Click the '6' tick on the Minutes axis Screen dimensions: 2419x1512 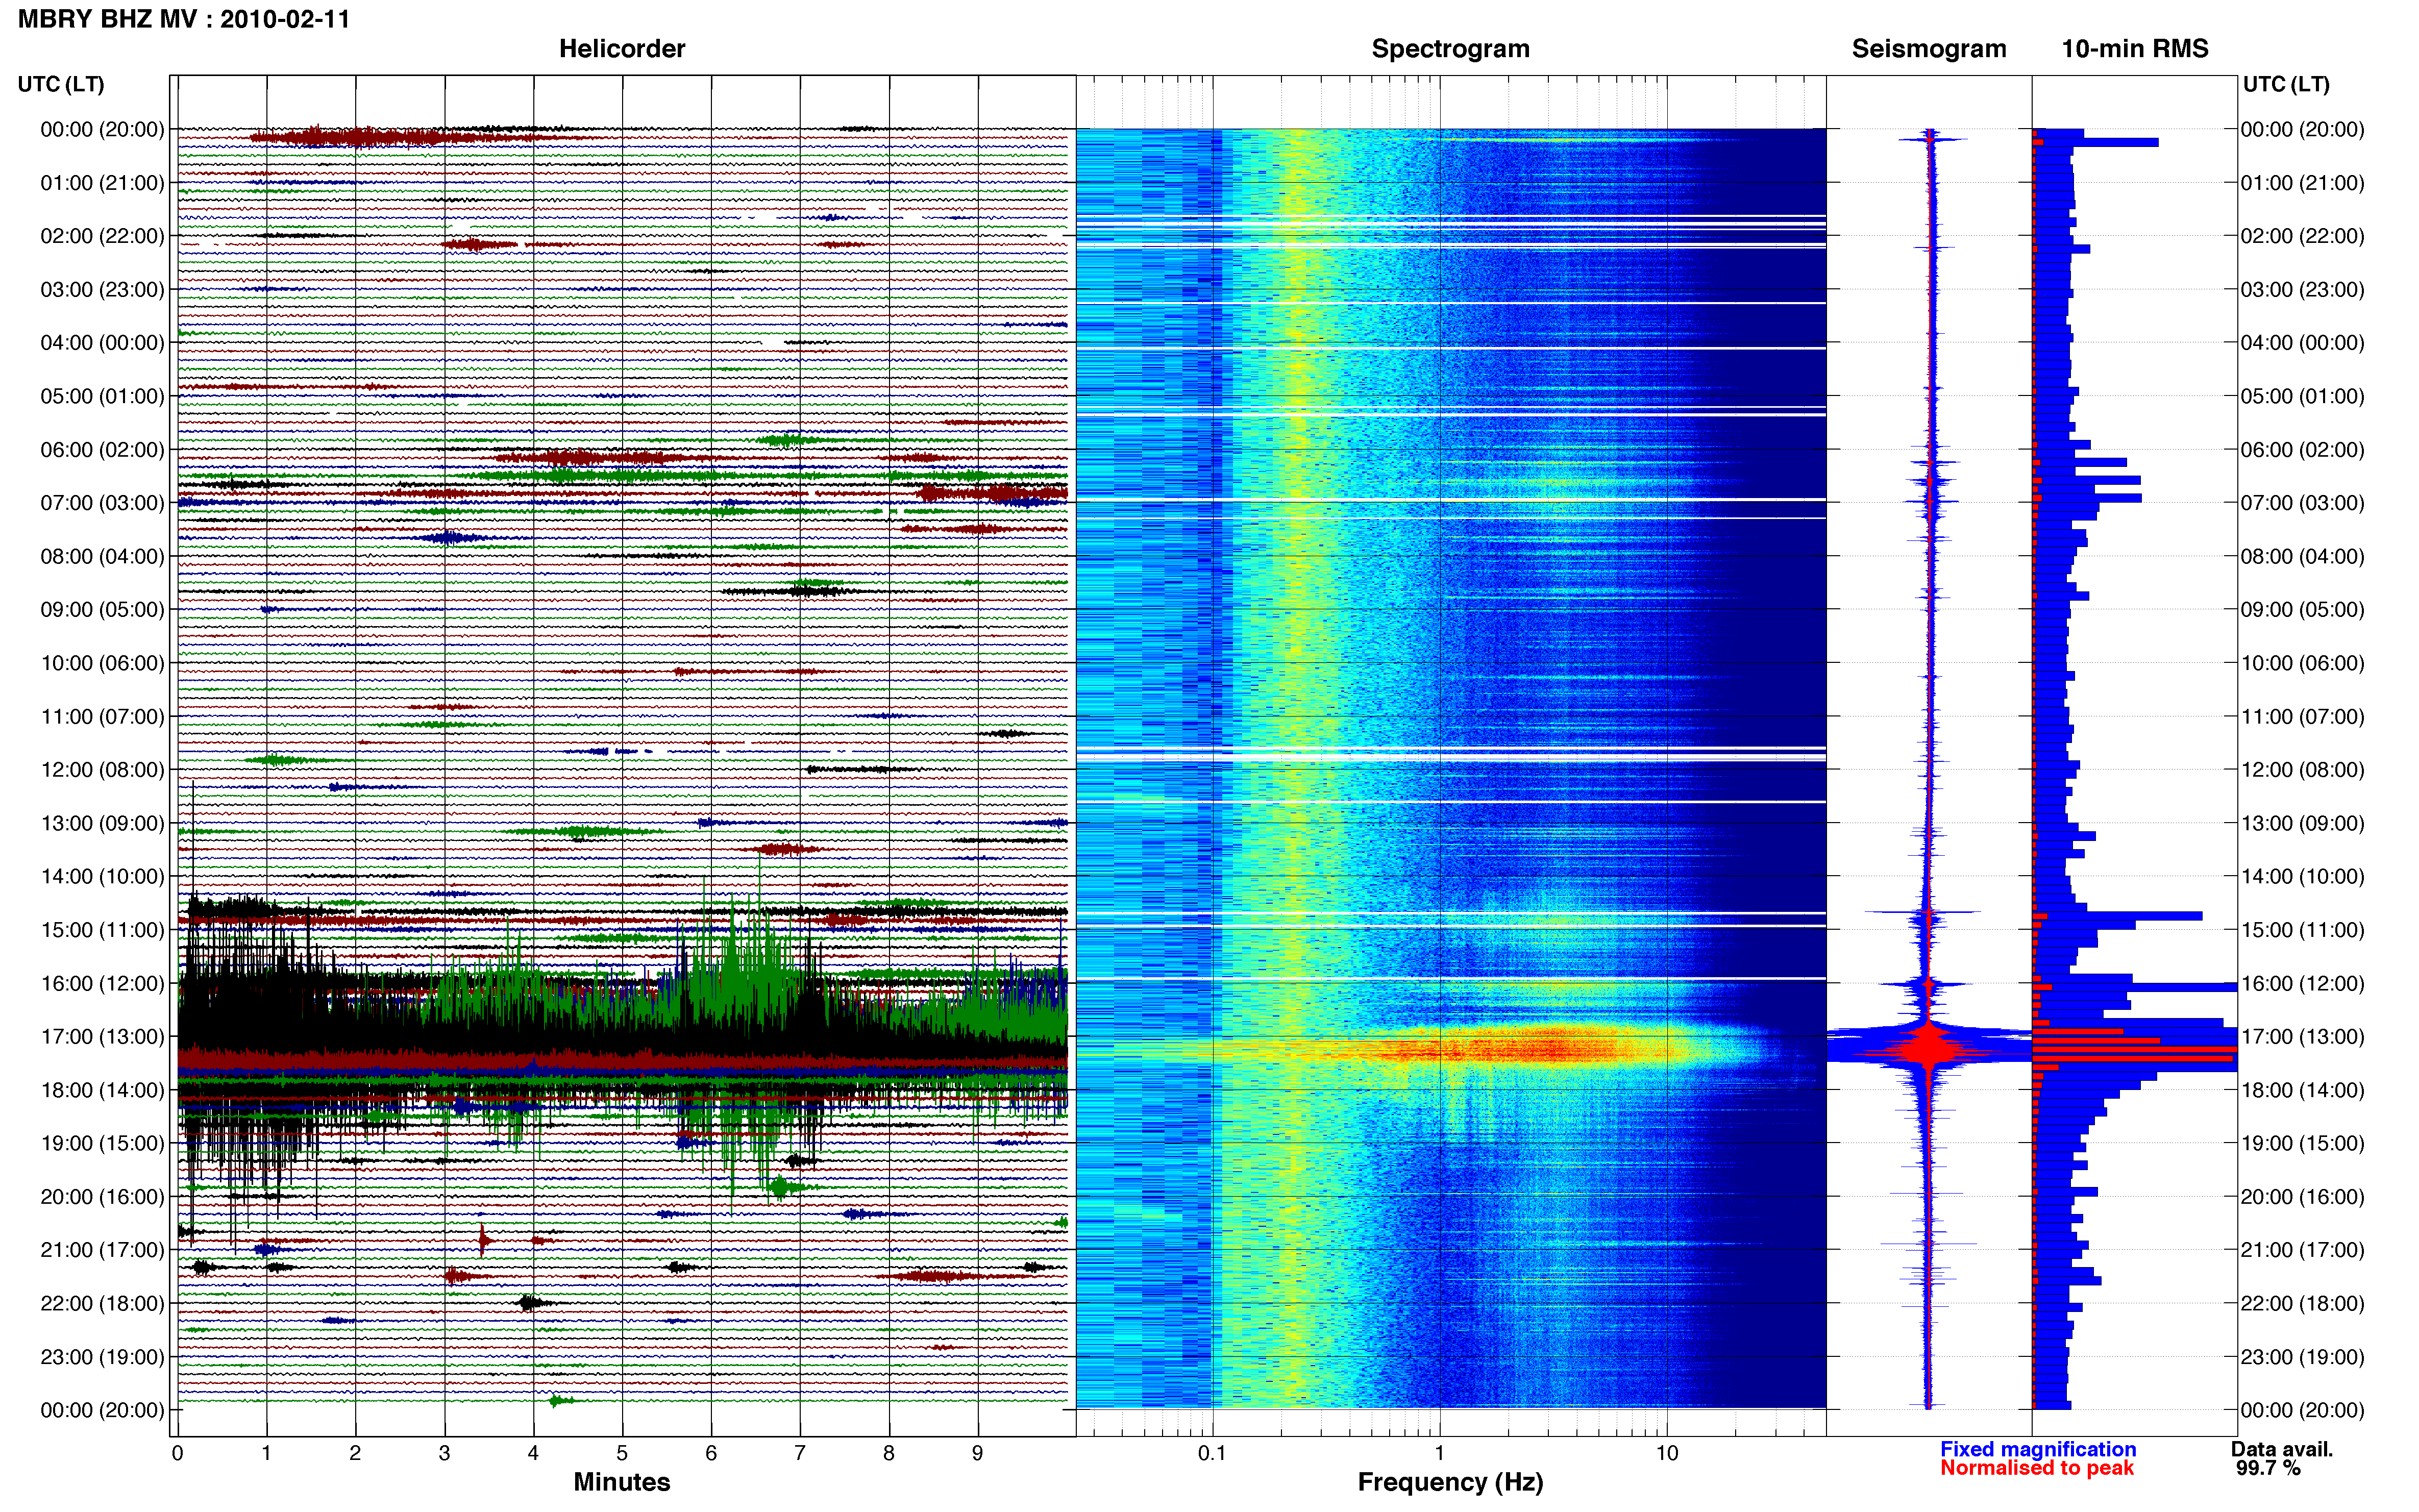pos(711,1453)
